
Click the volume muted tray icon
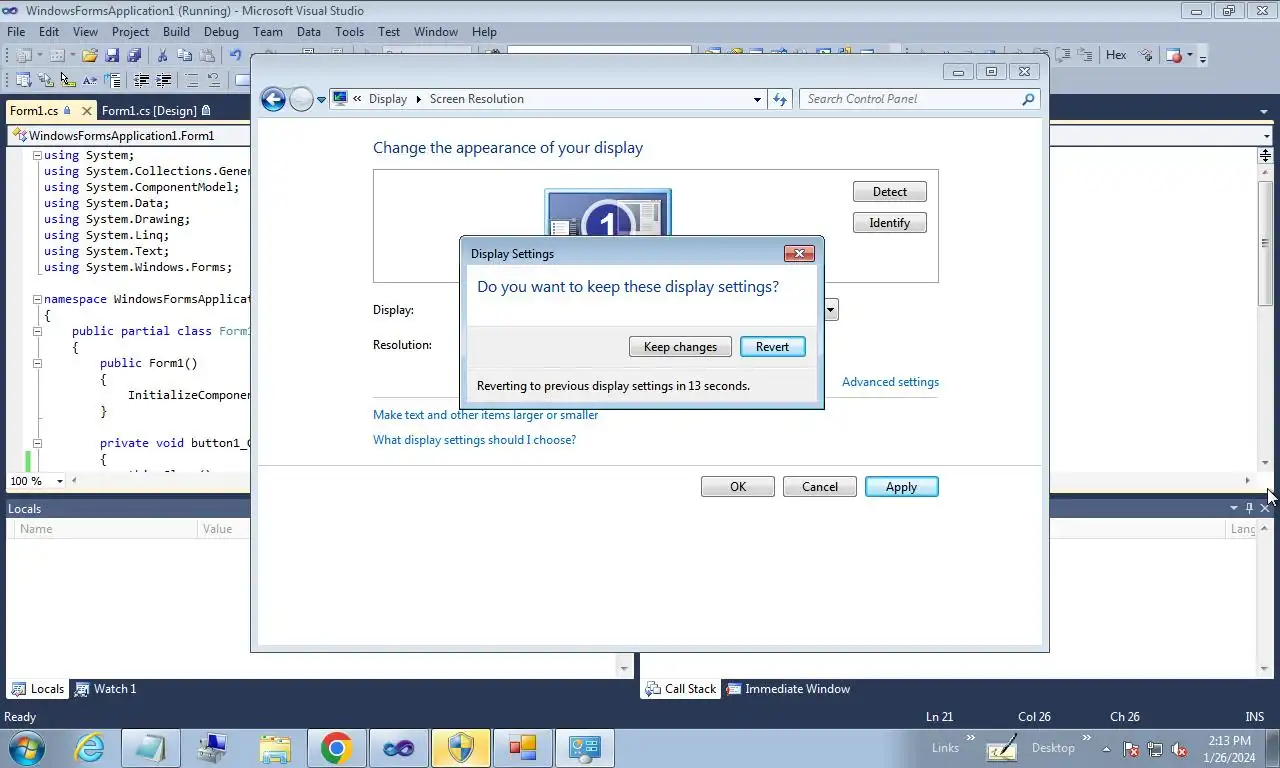[1179, 749]
